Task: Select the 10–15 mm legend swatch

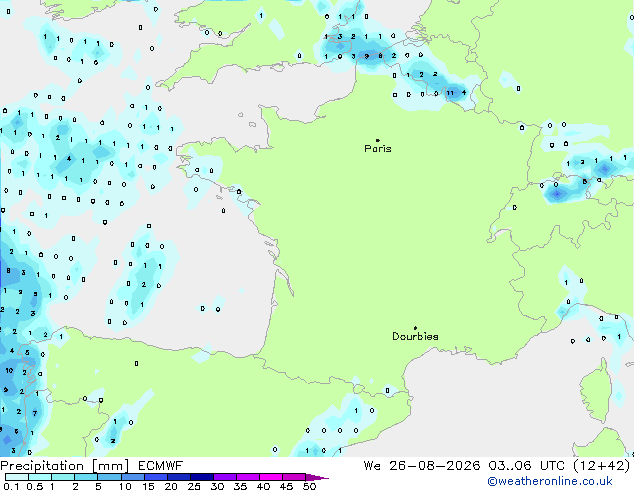Action: [x=132, y=477]
